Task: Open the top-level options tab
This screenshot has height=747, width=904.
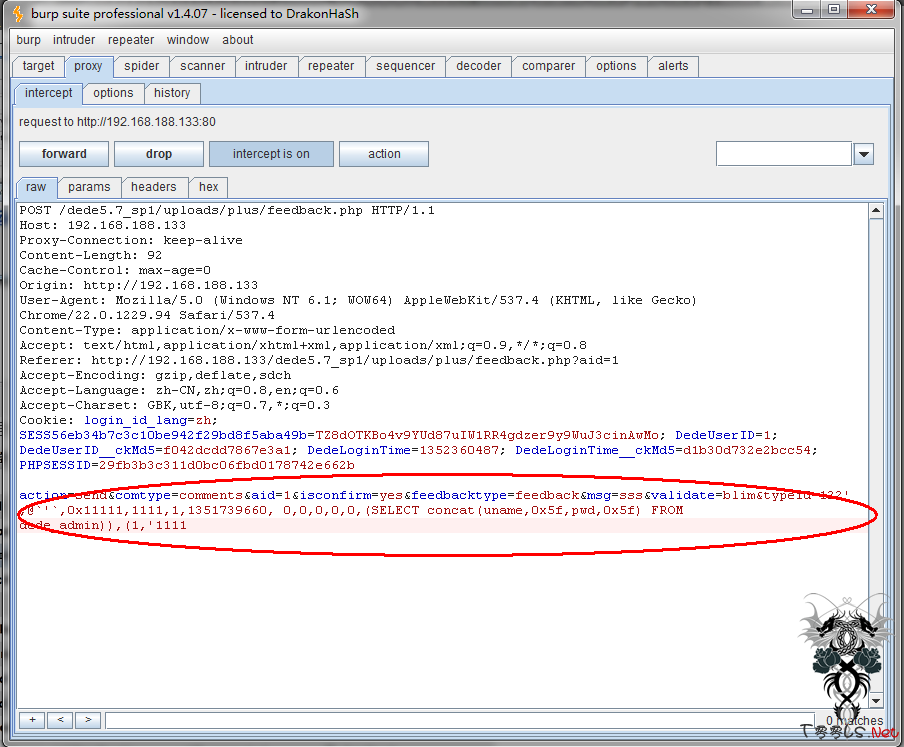Action: click(616, 66)
